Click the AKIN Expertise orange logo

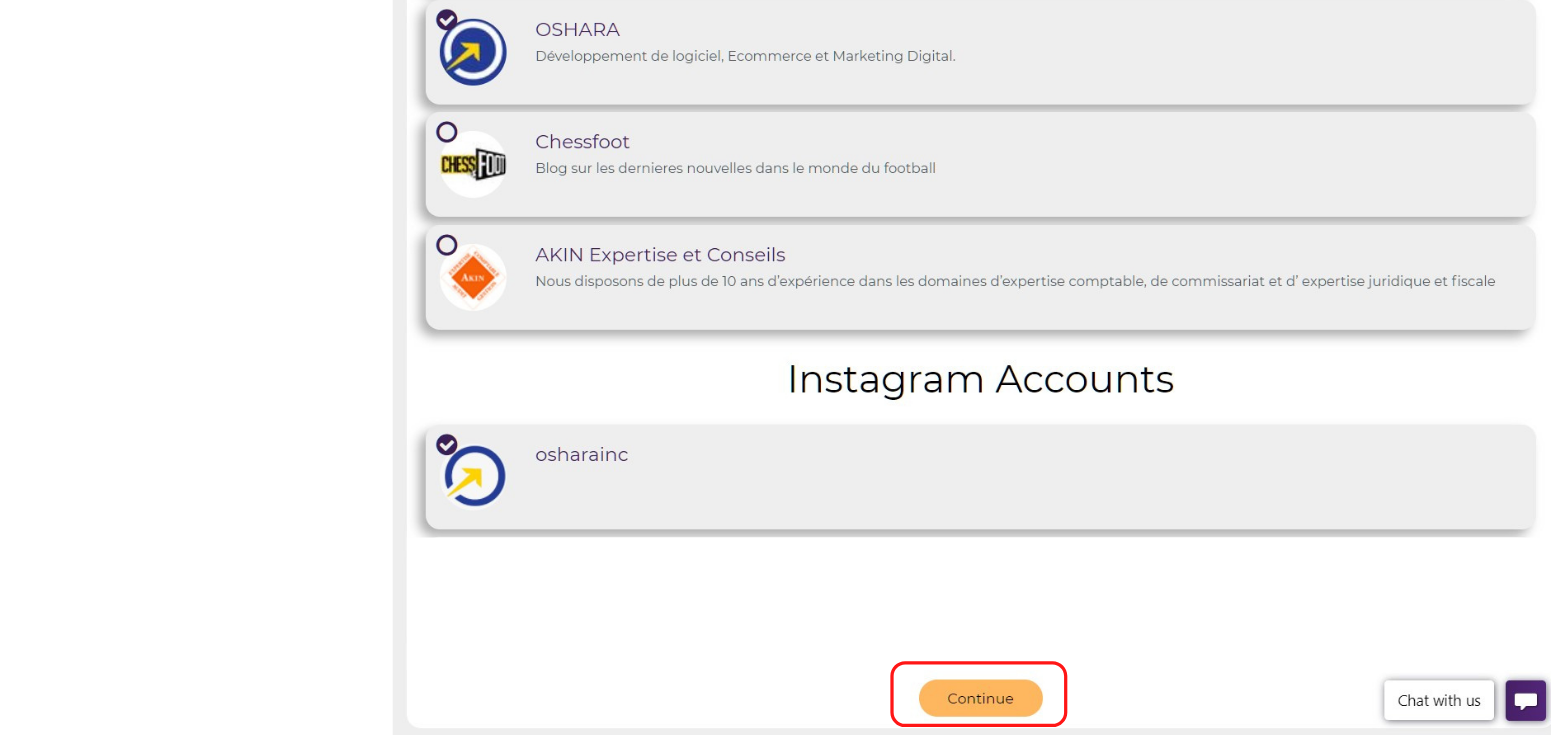tap(473, 277)
